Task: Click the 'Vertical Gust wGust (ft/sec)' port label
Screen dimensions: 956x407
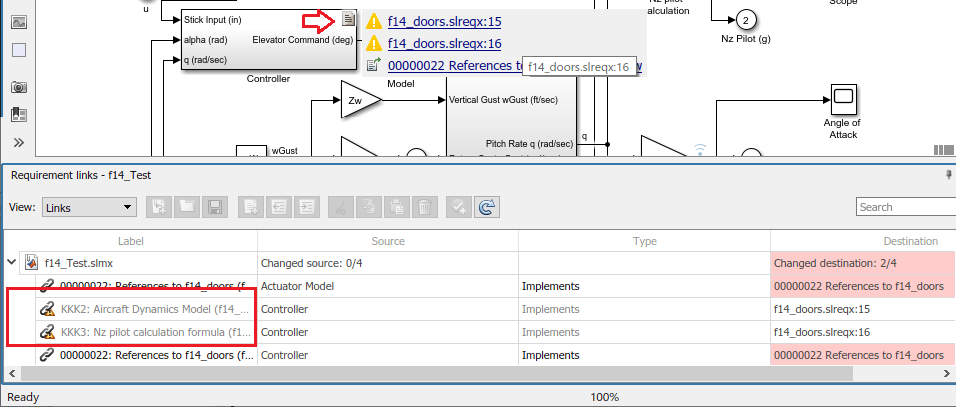Action: [503, 100]
